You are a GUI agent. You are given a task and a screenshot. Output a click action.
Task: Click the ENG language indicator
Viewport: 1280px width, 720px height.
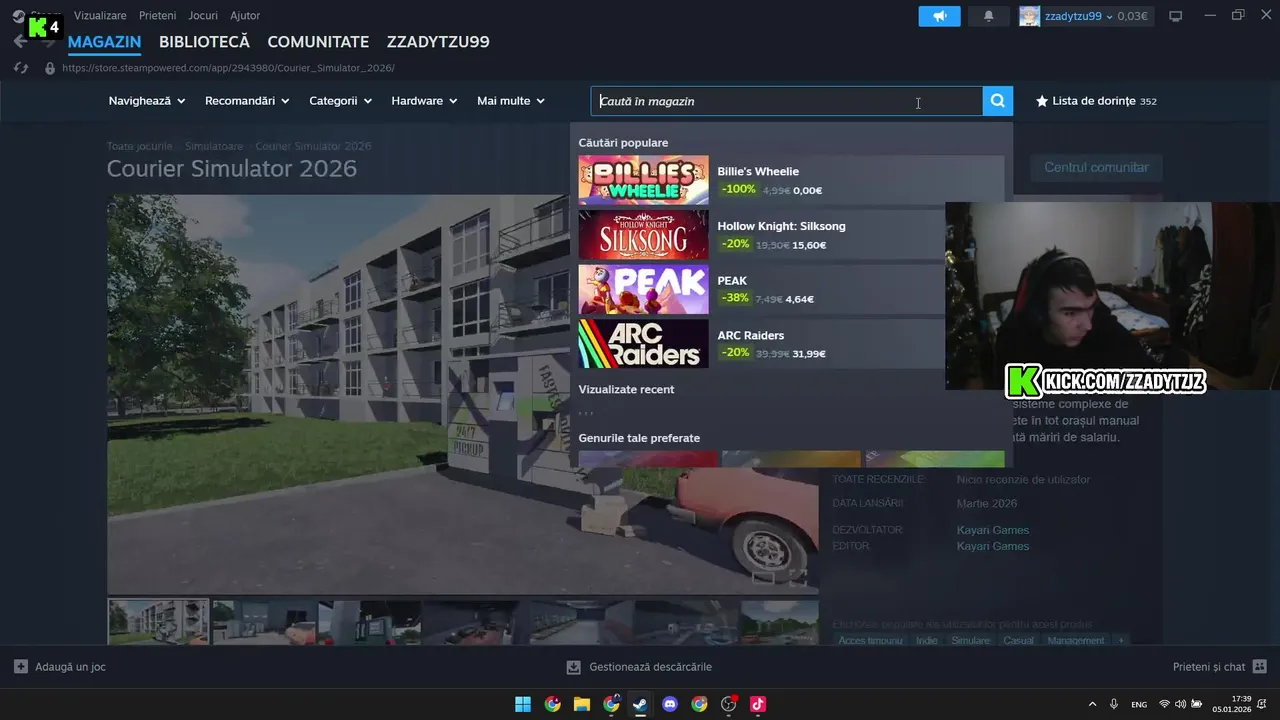click(x=1139, y=704)
